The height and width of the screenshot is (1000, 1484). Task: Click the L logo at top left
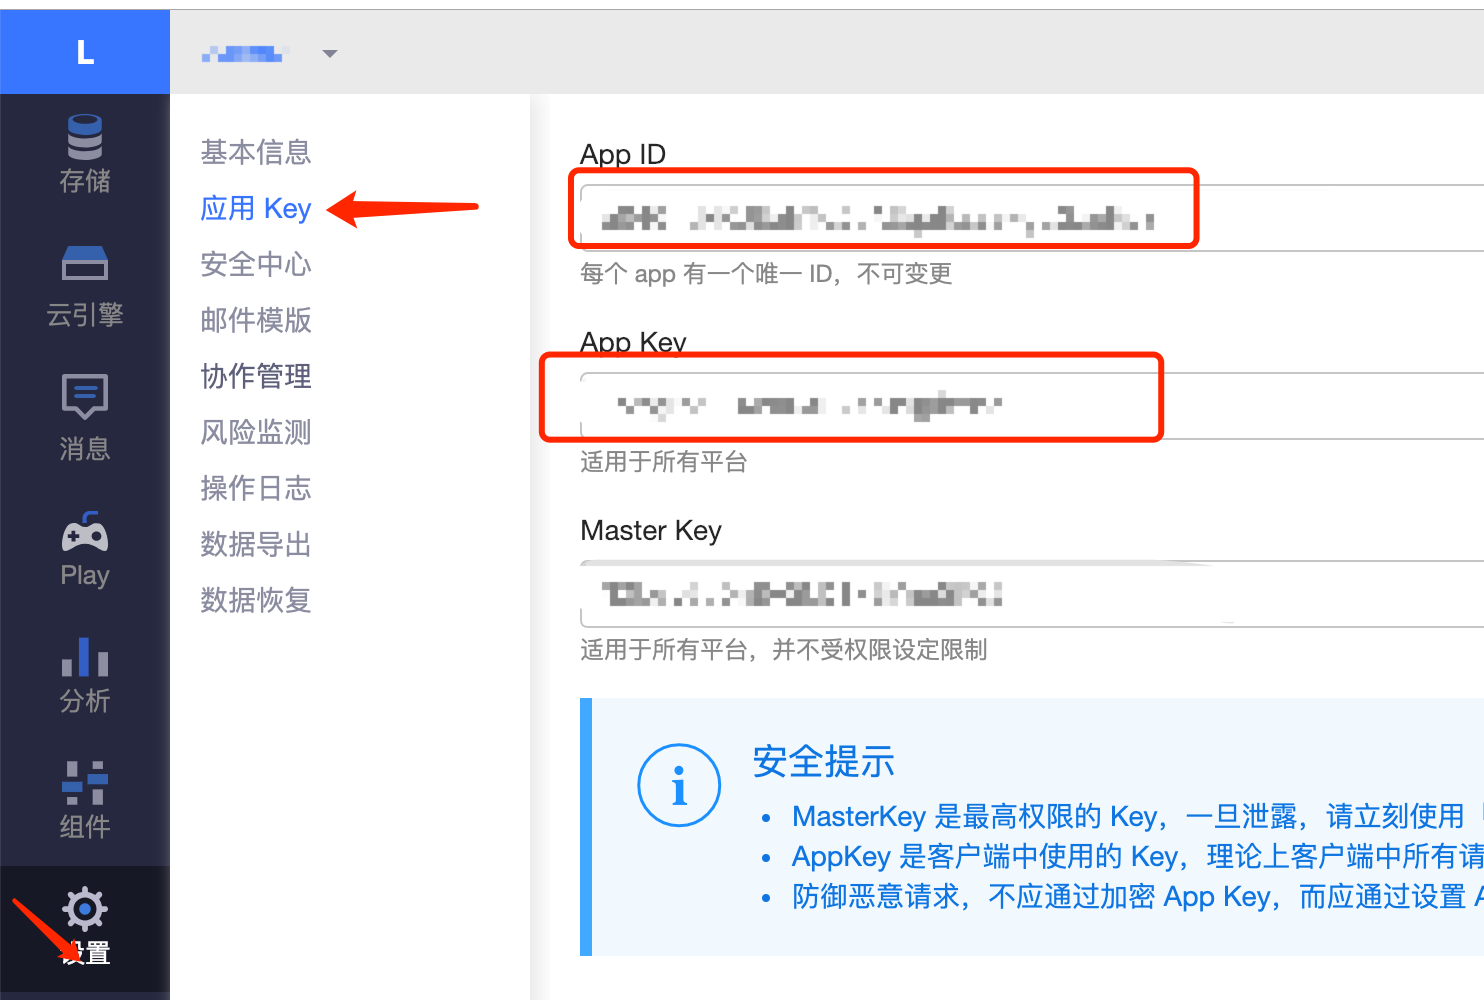click(84, 51)
